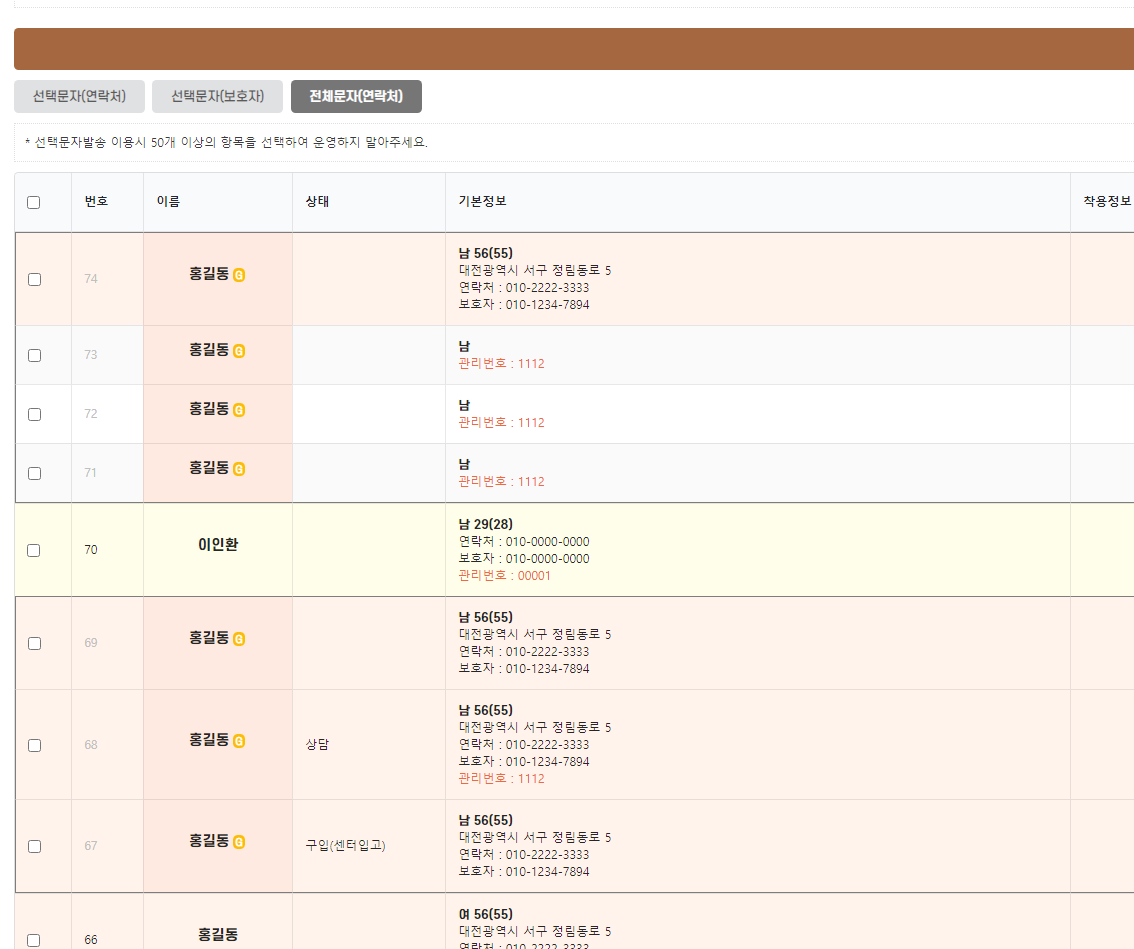
Task: Click the yellow G badge in row 72
Action: click(239, 410)
